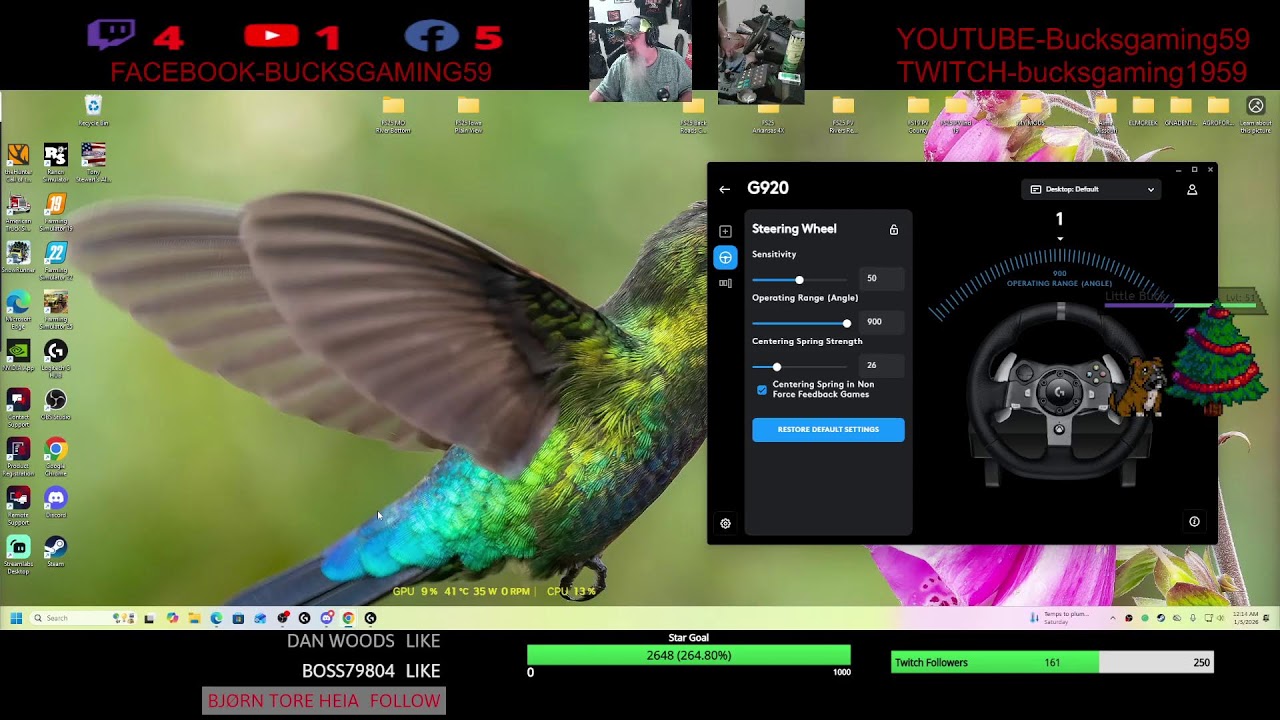Go back with the G920 back arrow
The width and height of the screenshot is (1280, 720).
tap(724, 189)
